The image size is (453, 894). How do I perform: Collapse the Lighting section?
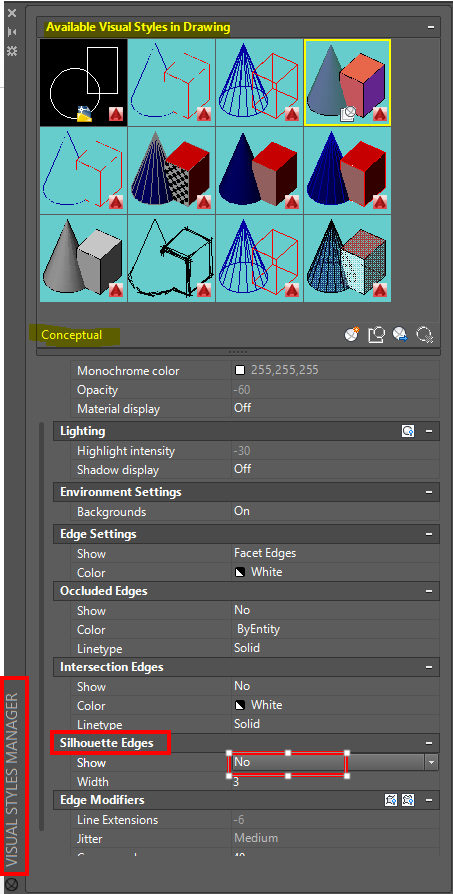[428, 431]
